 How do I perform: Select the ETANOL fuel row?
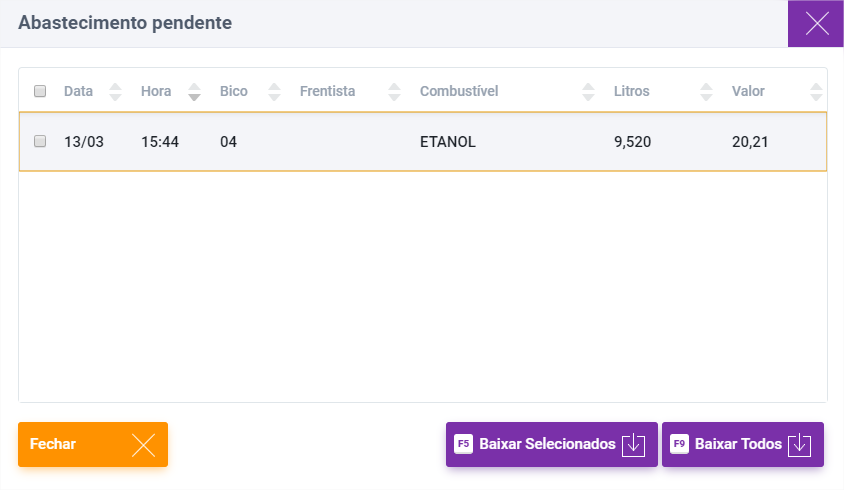coord(423,142)
